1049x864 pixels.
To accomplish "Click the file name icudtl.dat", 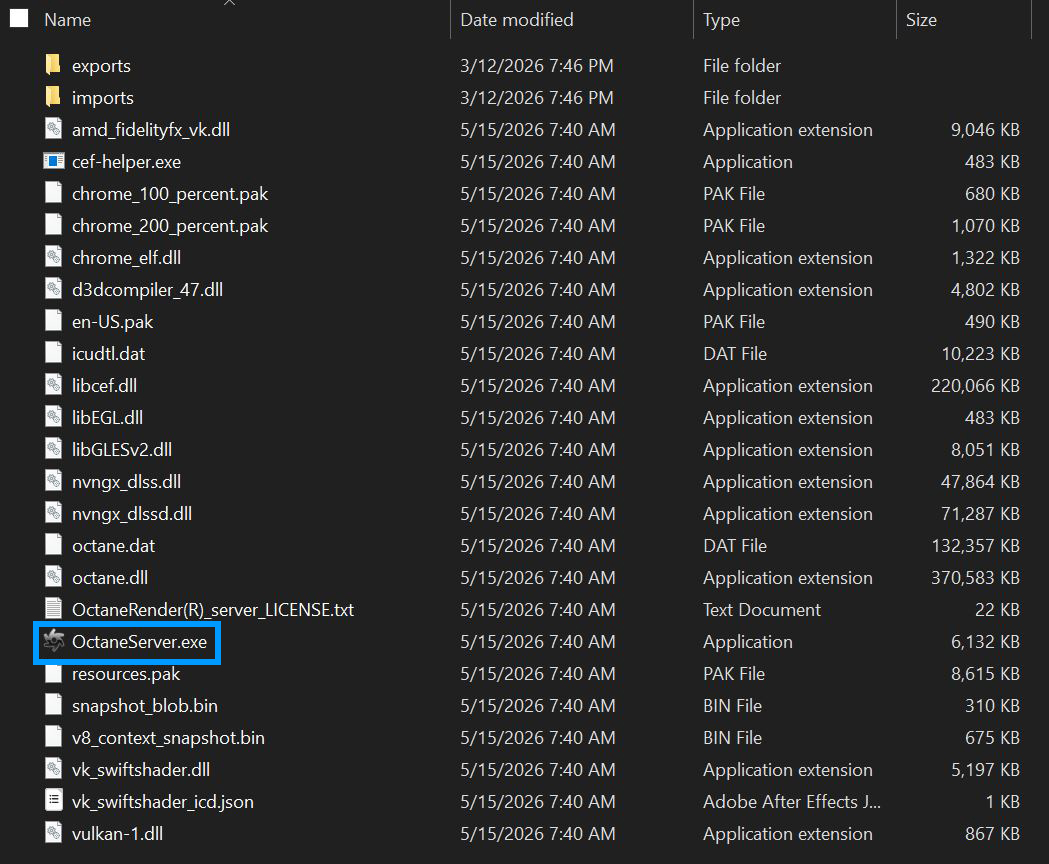I will click(x=108, y=353).
